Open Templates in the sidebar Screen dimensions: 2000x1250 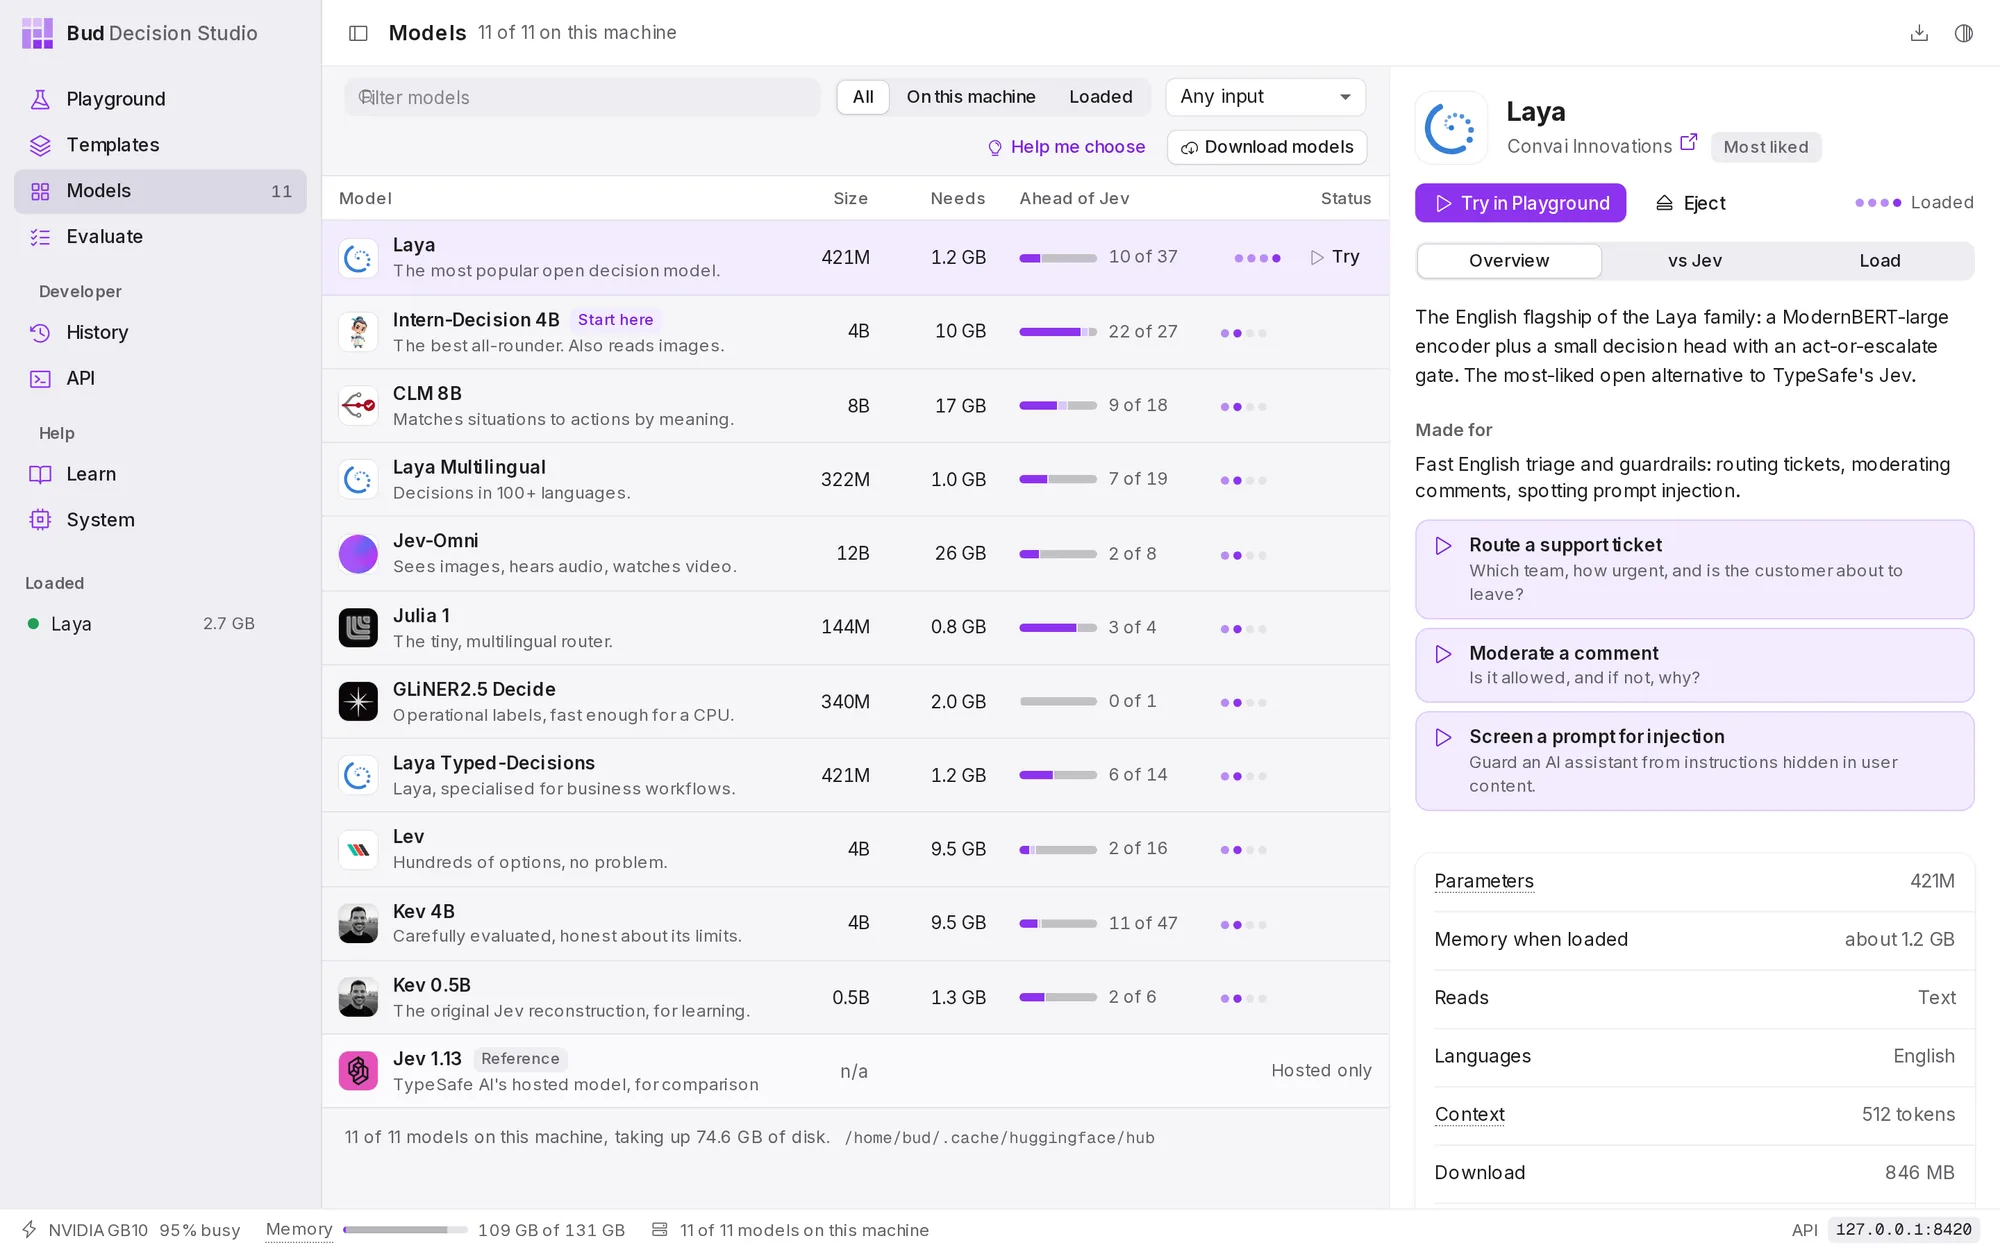tap(160, 145)
